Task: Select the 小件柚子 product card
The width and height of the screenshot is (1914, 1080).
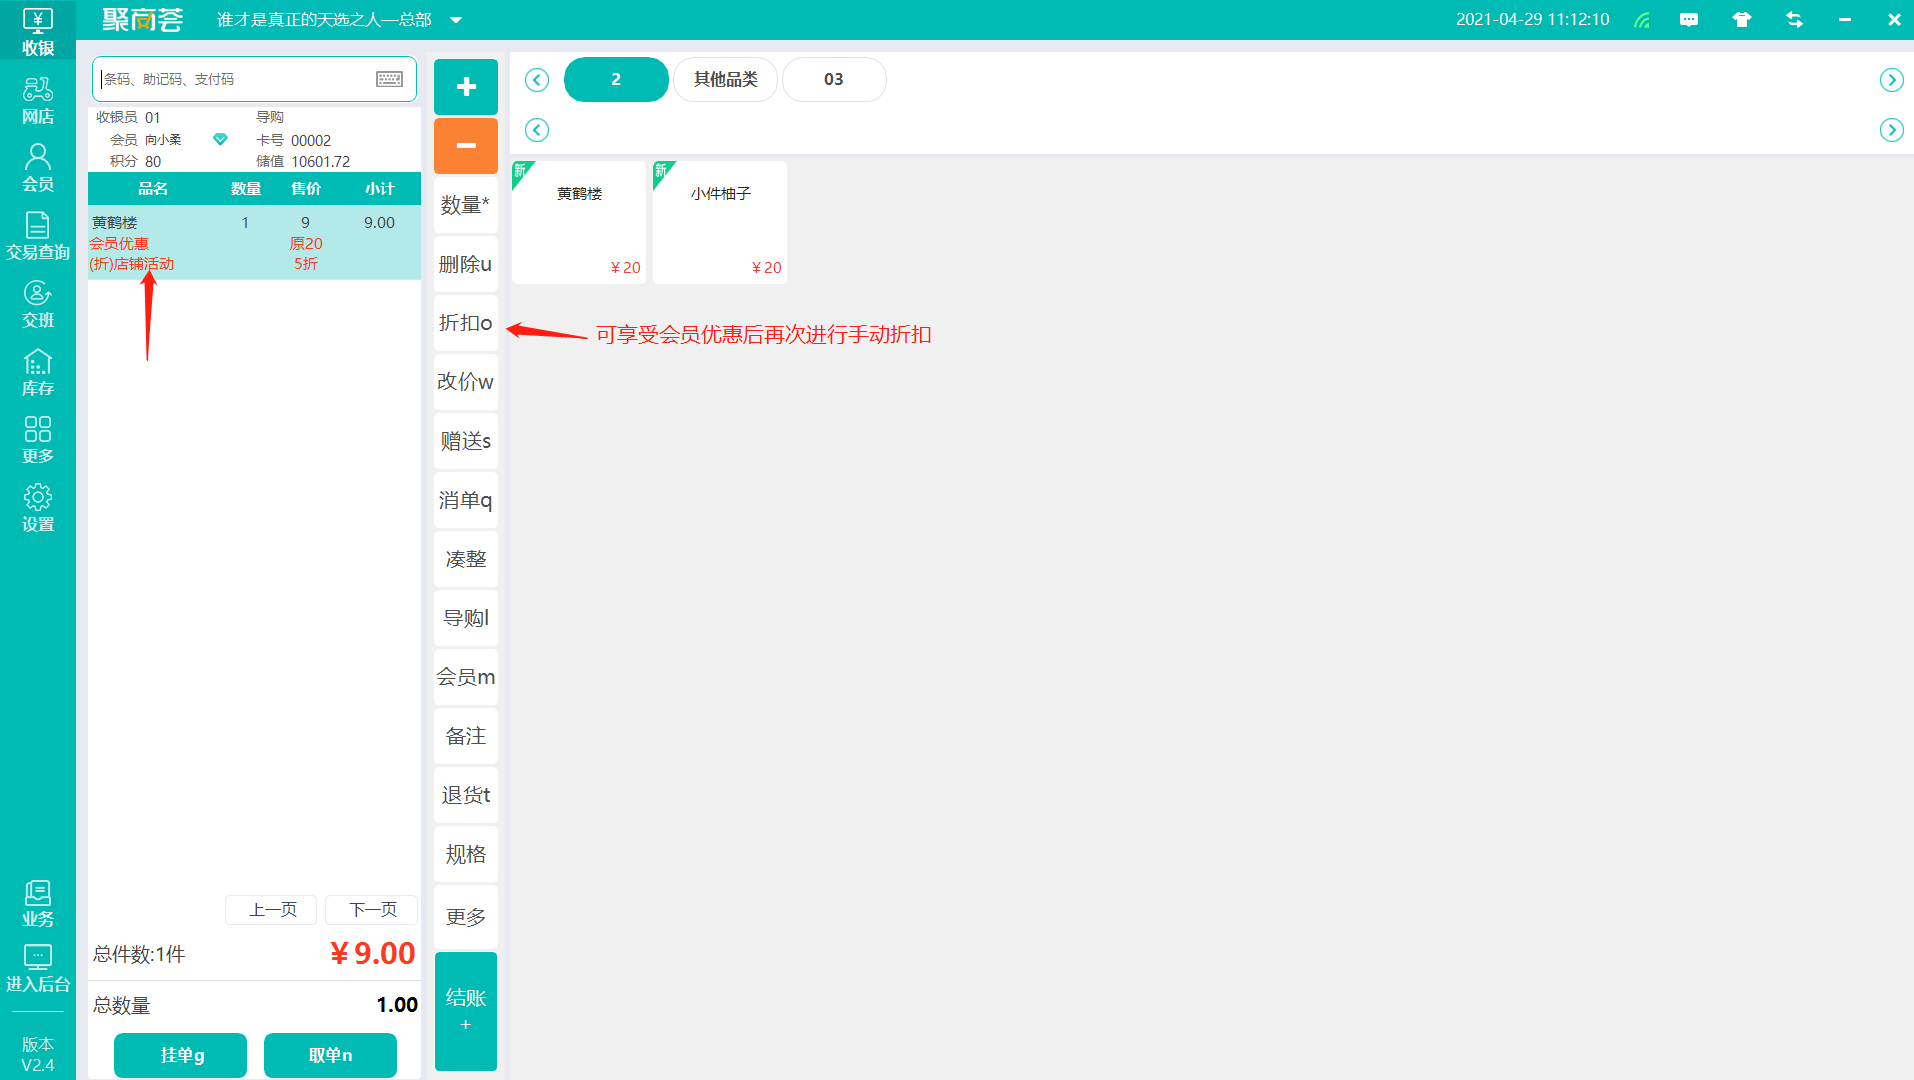Action: [720, 222]
